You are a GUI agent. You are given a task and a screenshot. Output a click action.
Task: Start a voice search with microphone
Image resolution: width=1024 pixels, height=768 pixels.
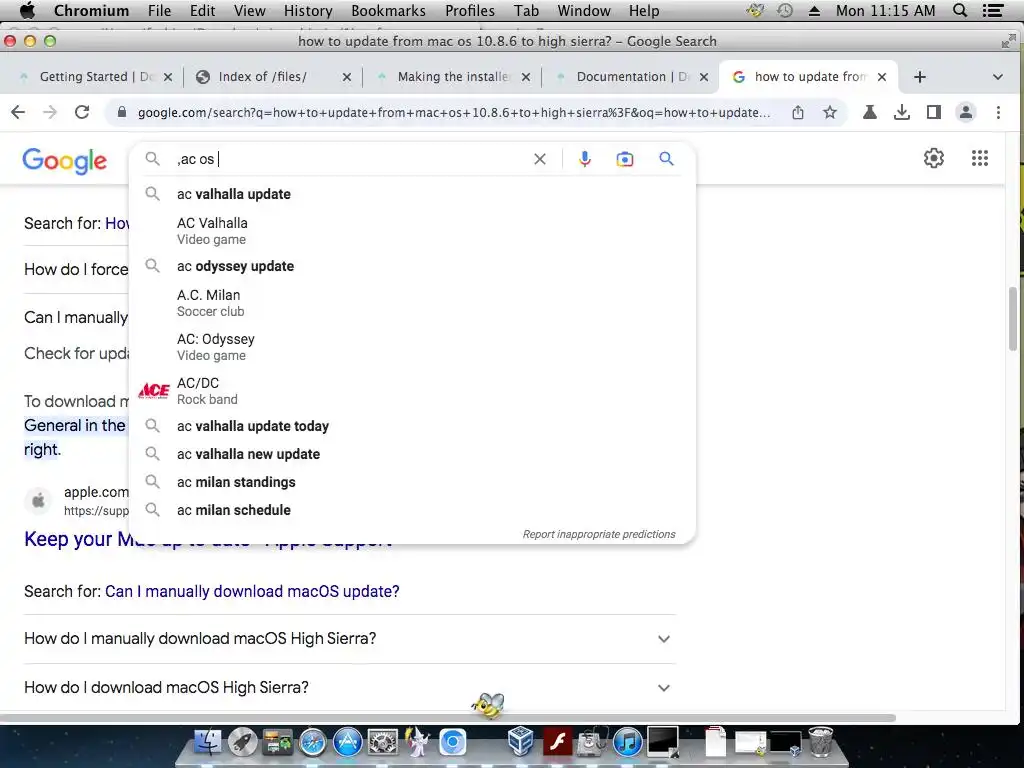pyautogui.click(x=584, y=159)
